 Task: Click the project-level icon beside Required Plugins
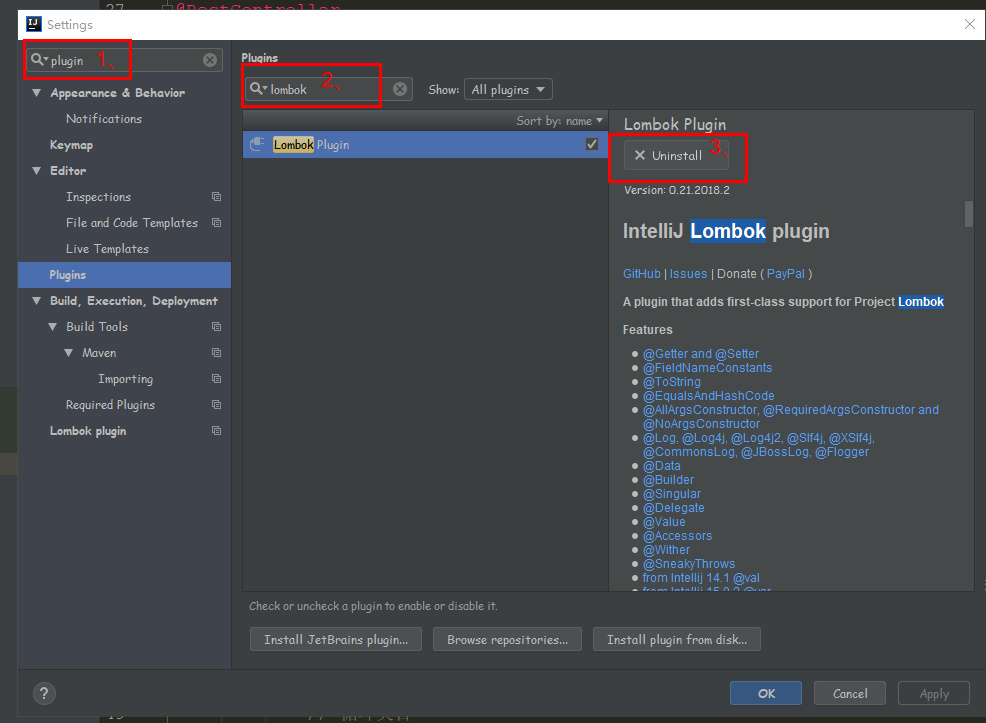216,404
